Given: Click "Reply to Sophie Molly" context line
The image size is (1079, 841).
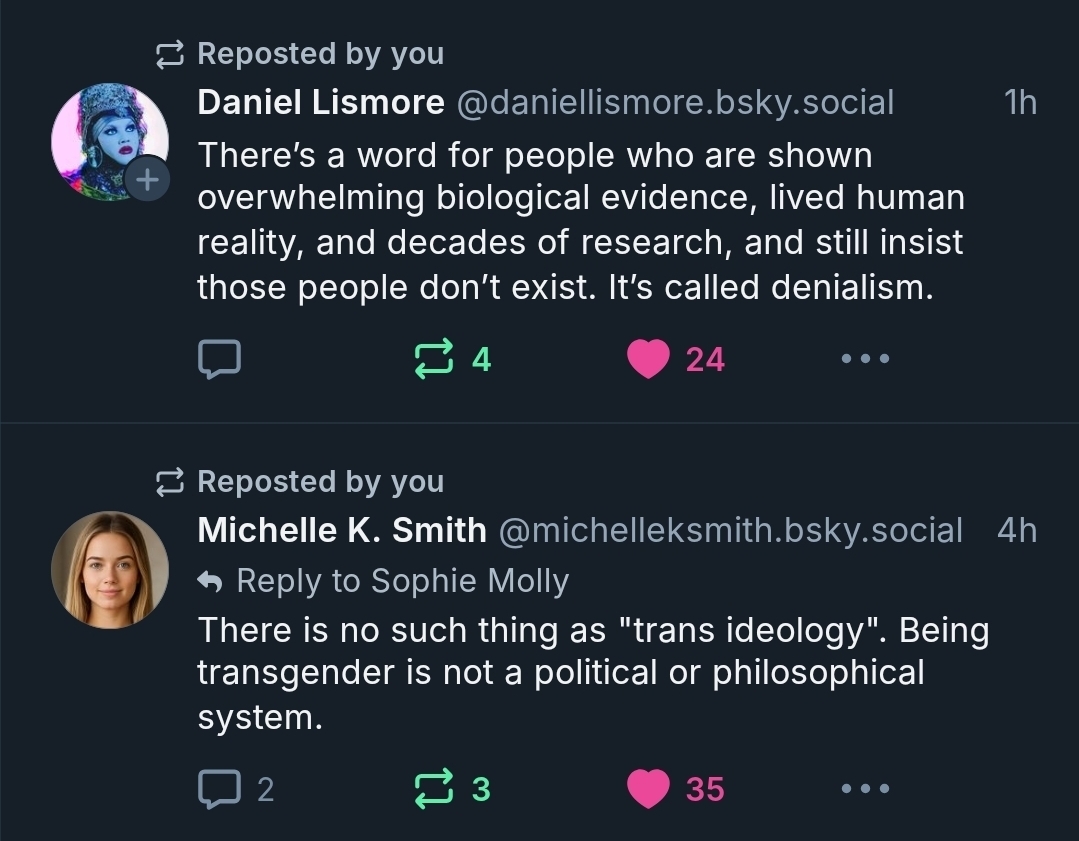Looking at the screenshot, I should pos(384,580).
